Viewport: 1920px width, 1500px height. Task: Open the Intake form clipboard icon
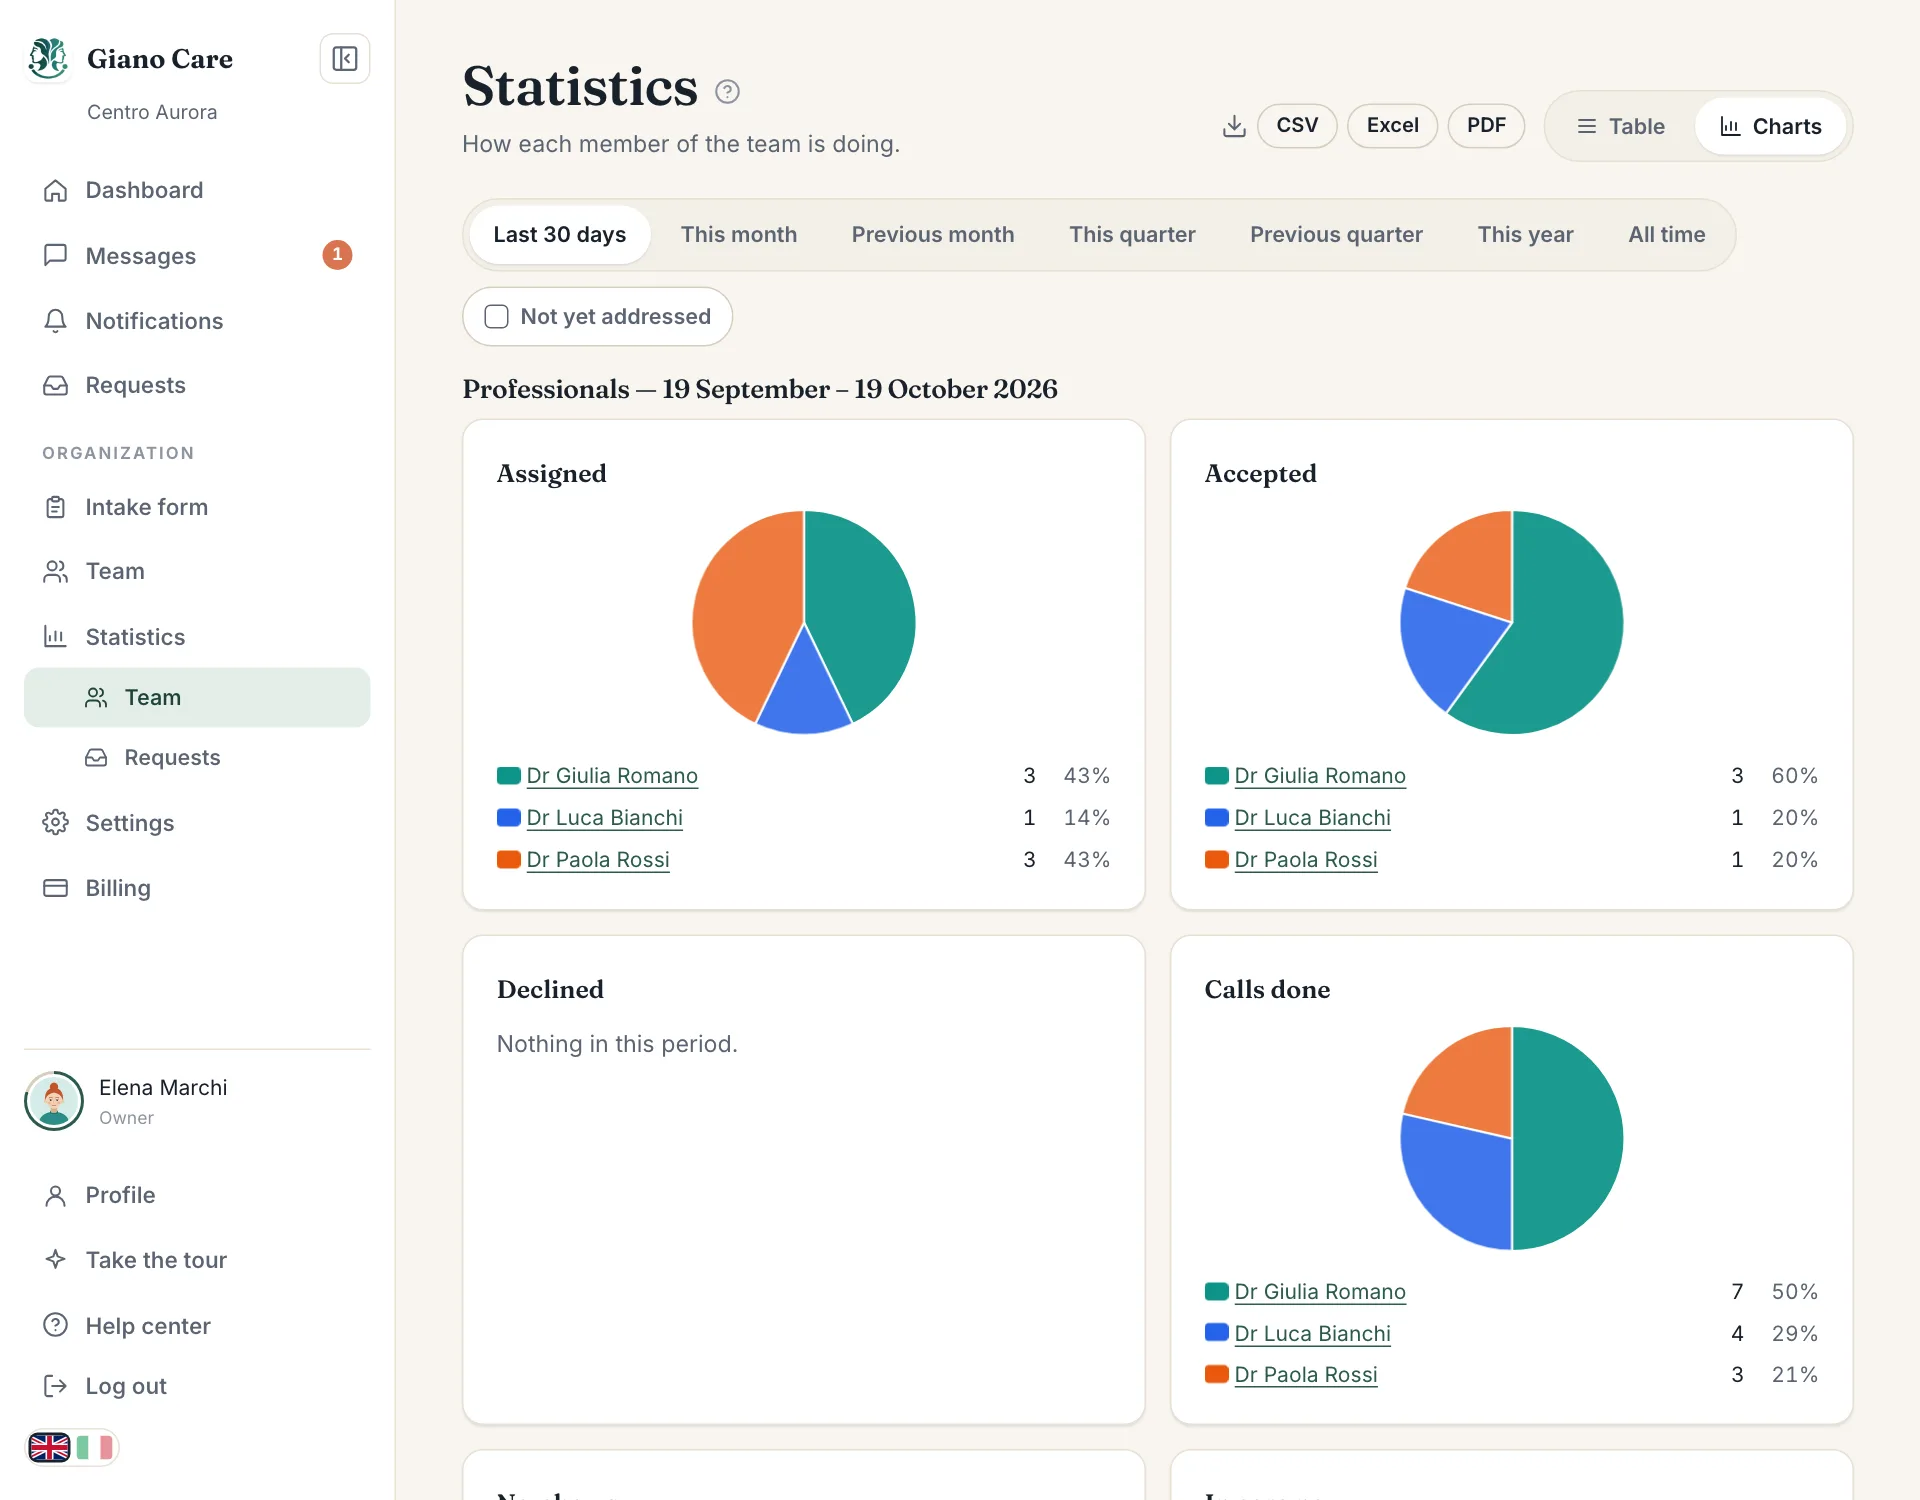coord(56,507)
